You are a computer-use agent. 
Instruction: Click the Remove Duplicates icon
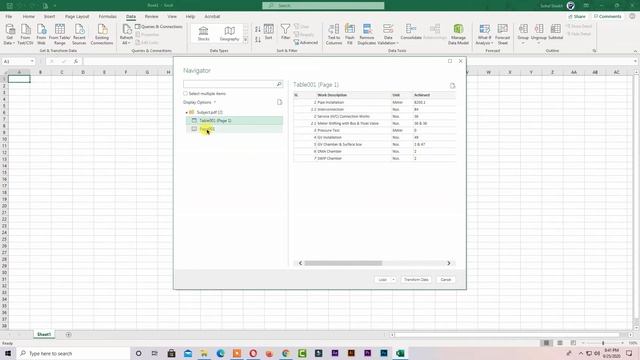(367, 34)
